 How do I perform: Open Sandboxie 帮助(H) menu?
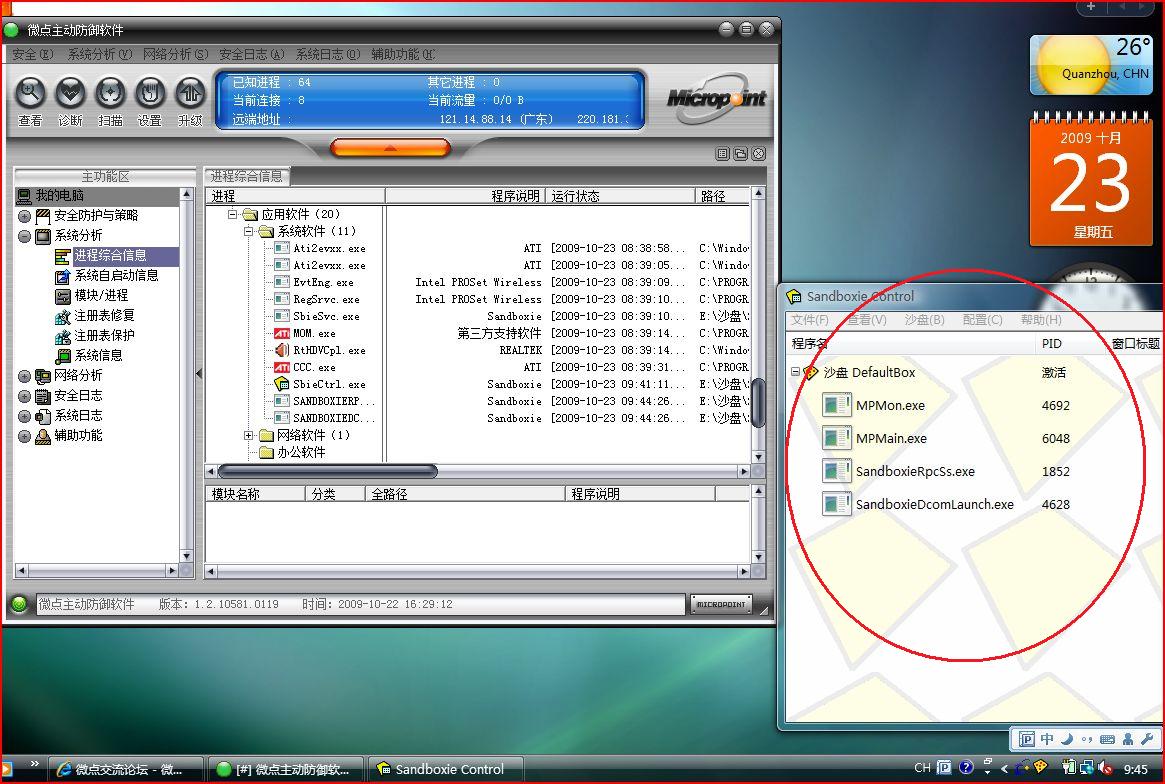[1041, 320]
